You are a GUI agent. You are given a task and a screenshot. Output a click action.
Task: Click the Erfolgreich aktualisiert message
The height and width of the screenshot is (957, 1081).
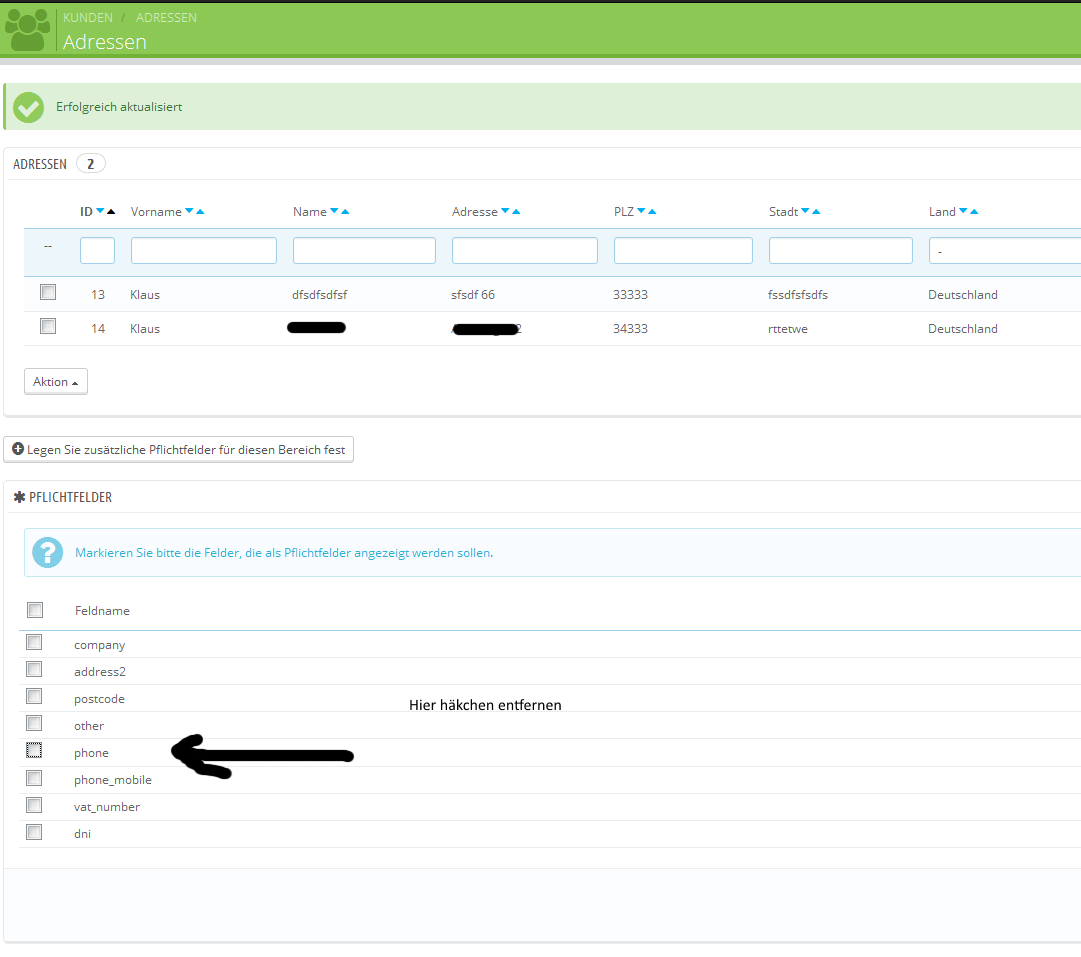[119, 107]
